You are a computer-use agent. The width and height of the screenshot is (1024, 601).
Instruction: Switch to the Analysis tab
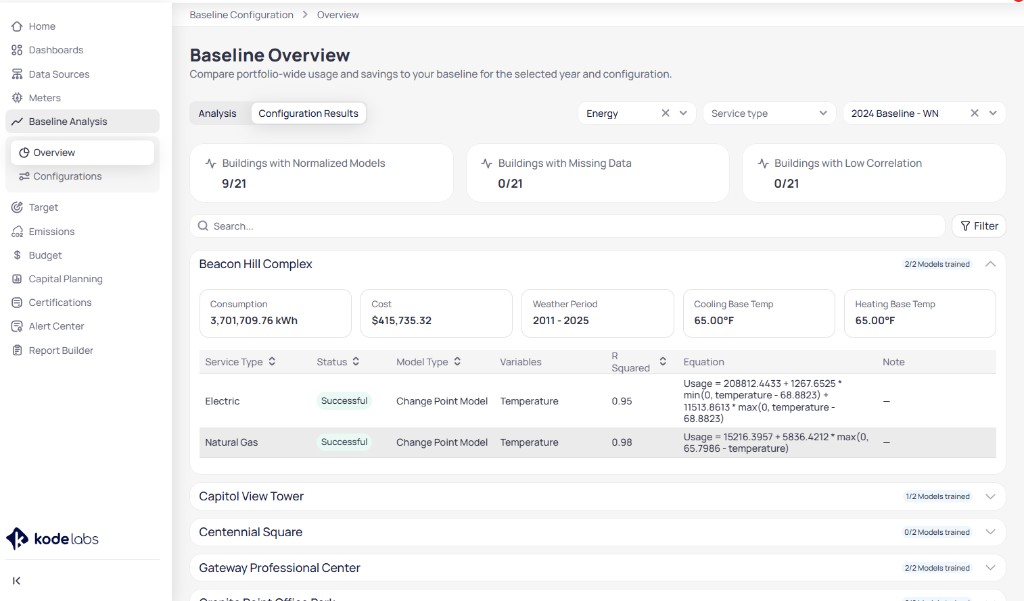[217, 114]
